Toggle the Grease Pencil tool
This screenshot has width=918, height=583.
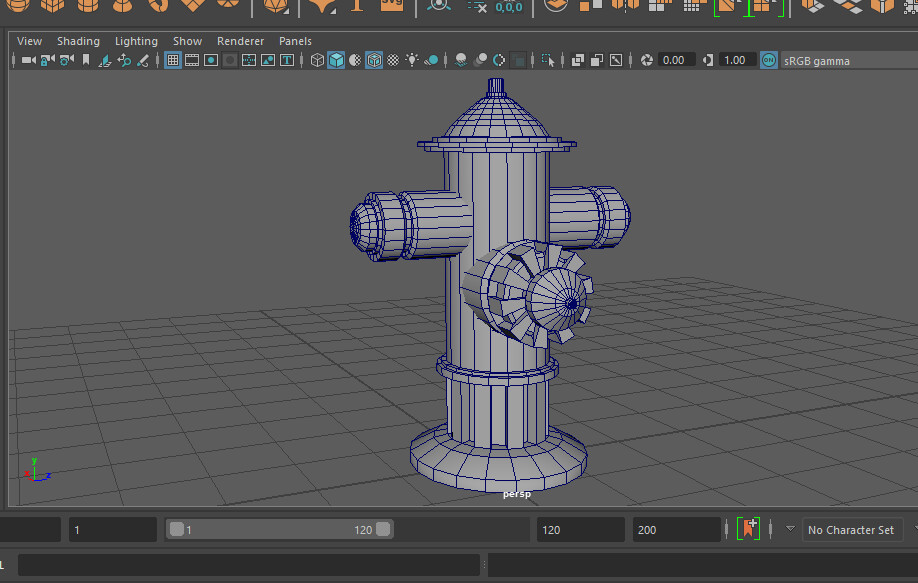(x=143, y=60)
